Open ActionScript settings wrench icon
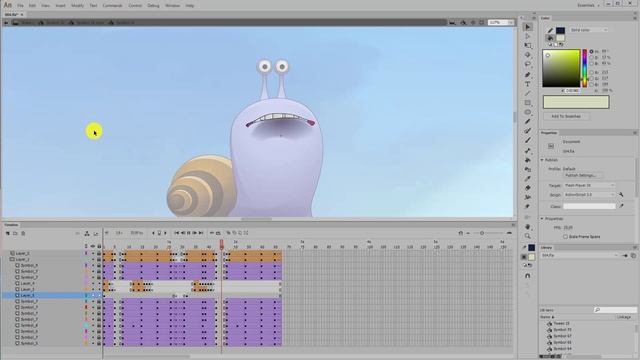Viewport: 640px width, 360px height. pyautogui.click(x=621, y=195)
